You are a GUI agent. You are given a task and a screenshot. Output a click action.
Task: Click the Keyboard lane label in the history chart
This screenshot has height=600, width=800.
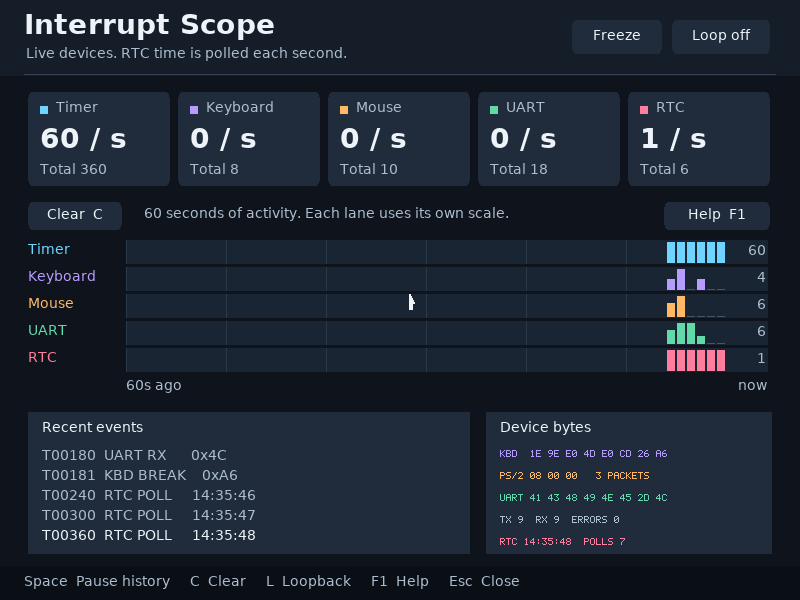pyautogui.click(x=62, y=276)
